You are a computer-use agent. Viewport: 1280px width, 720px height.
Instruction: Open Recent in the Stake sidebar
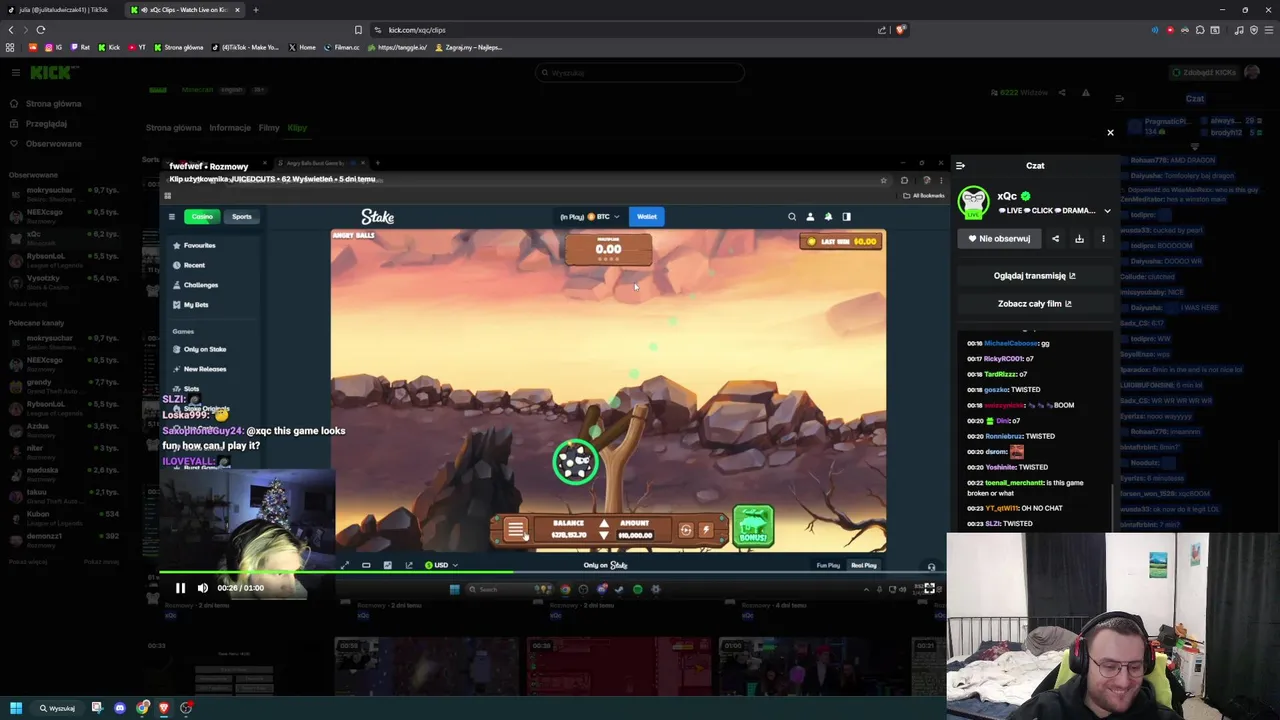(189, 266)
